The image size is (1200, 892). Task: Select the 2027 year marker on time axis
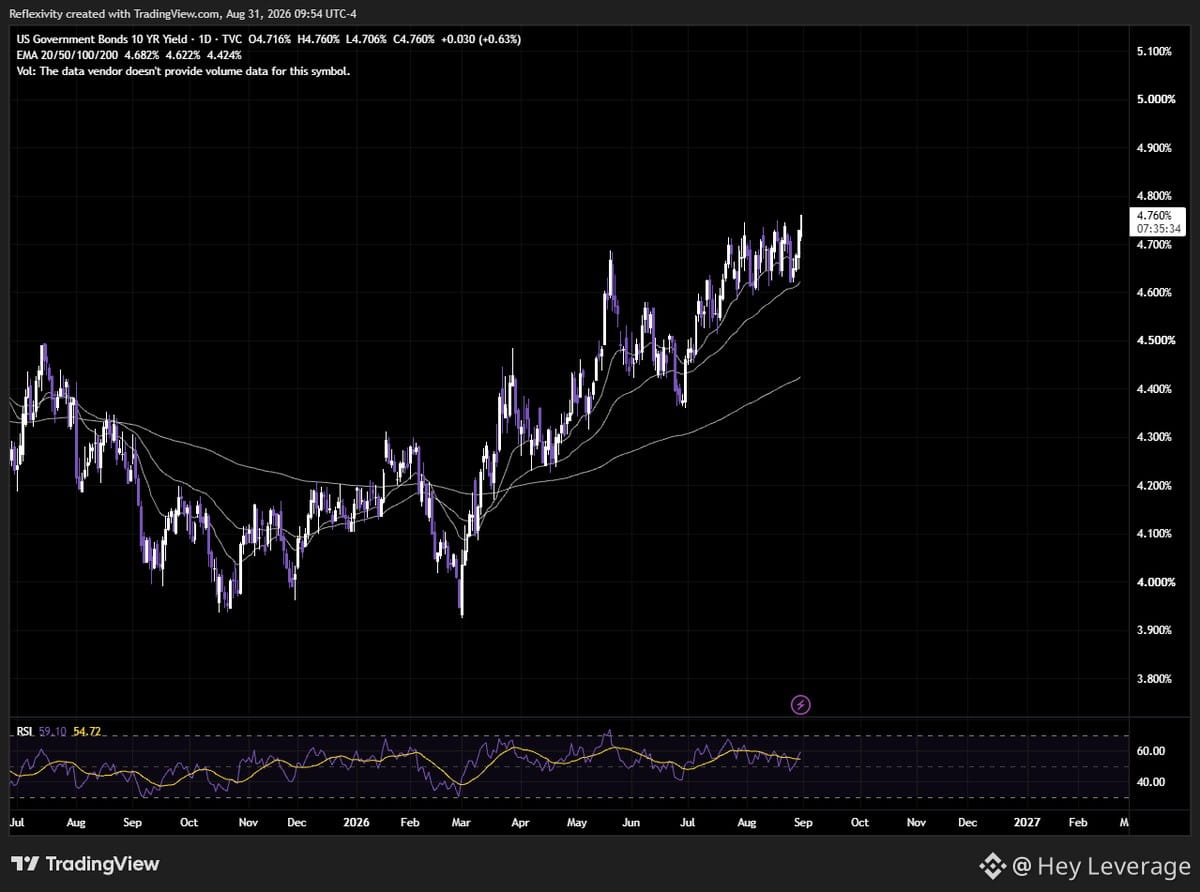pyautogui.click(x=1027, y=821)
